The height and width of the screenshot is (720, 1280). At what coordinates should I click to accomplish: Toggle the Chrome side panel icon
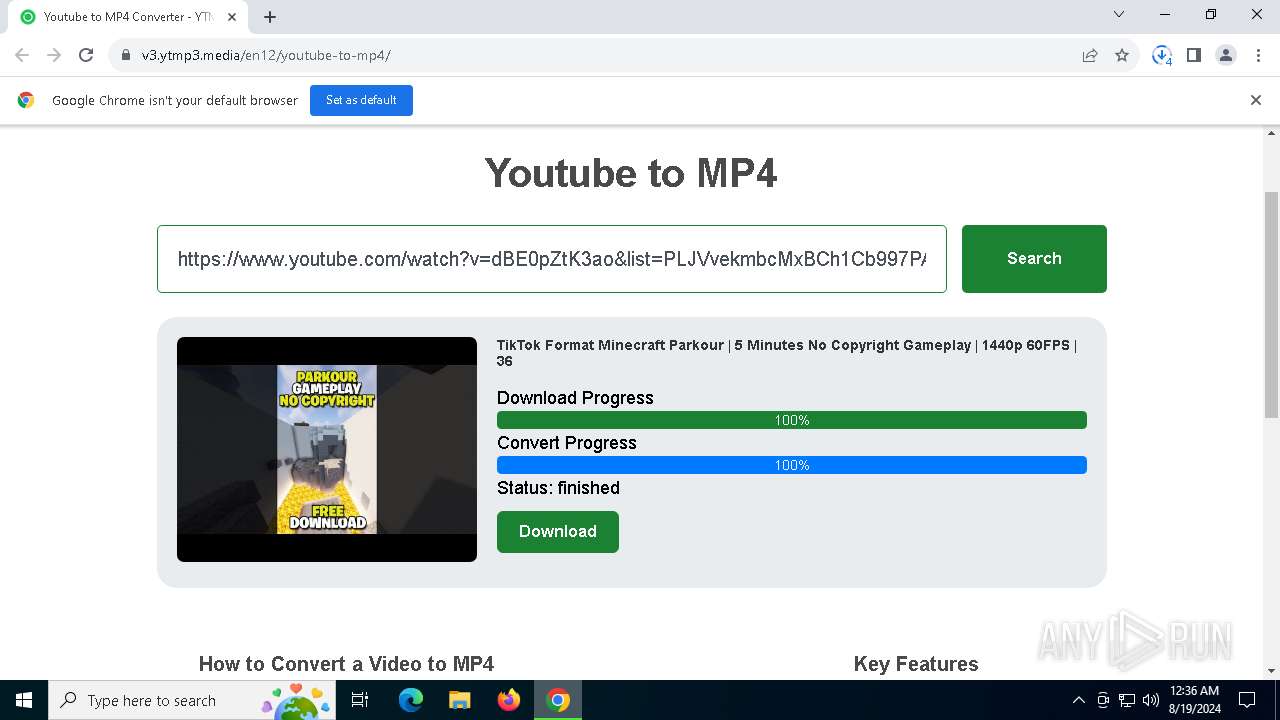[1194, 55]
